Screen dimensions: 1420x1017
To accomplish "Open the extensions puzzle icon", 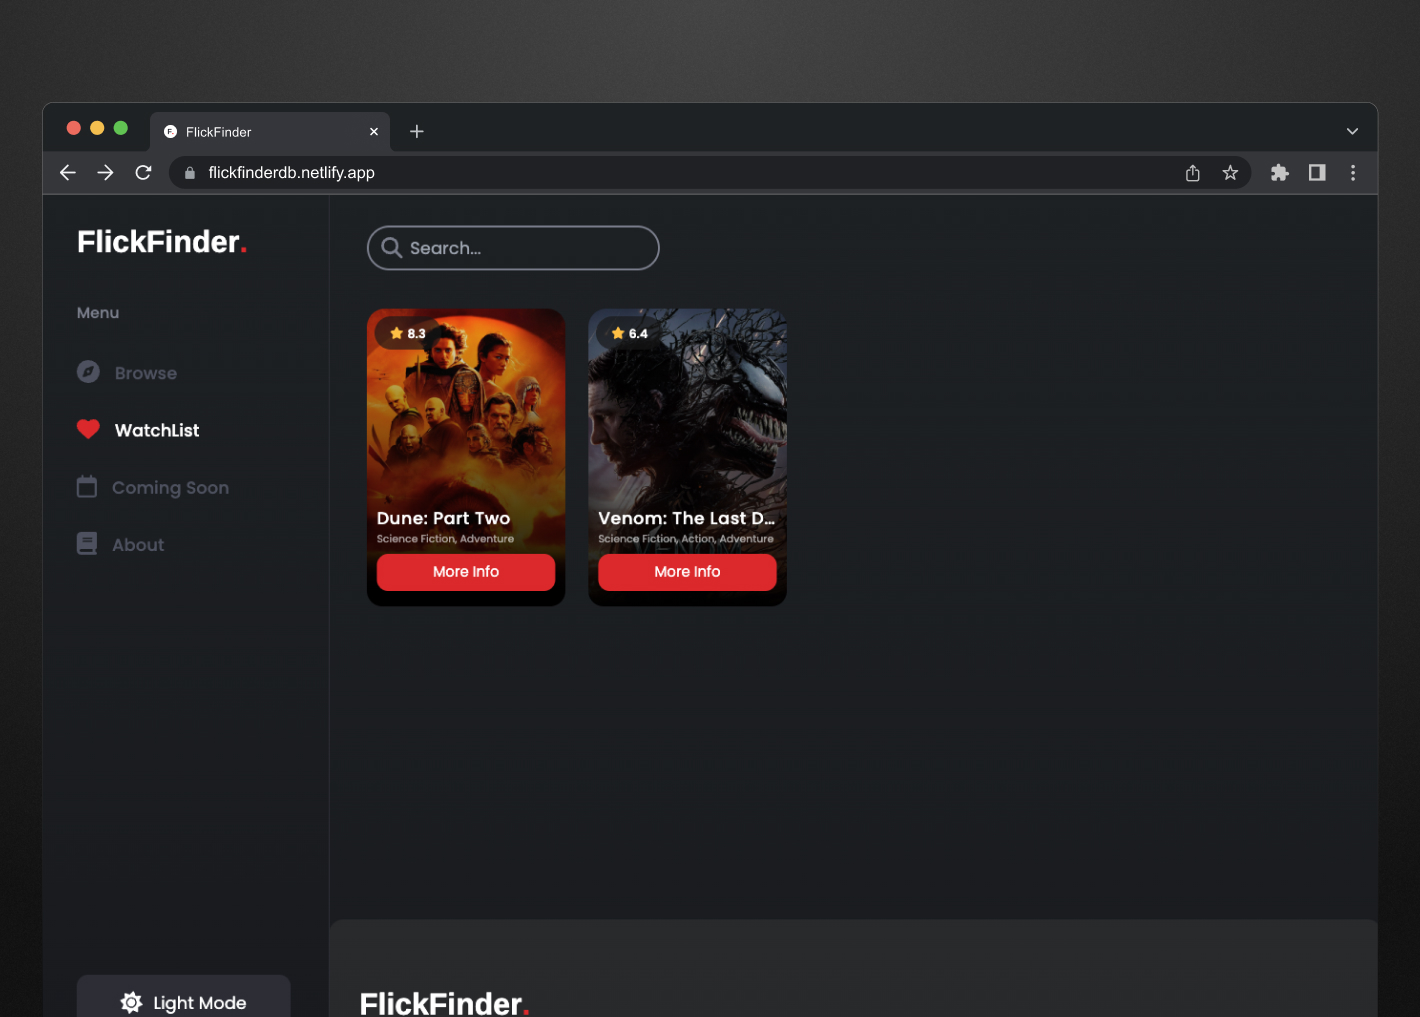I will click(1279, 173).
